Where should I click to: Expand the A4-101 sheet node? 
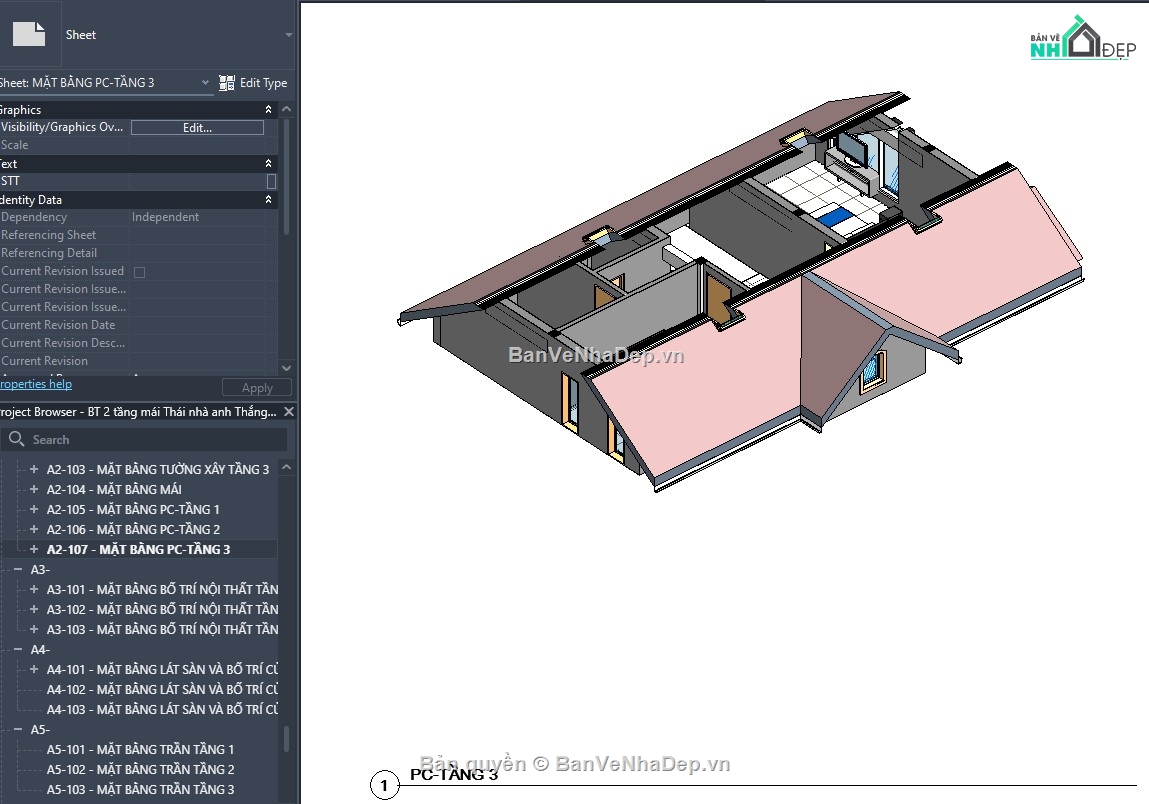pyautogui.click(x=34, y=669)
